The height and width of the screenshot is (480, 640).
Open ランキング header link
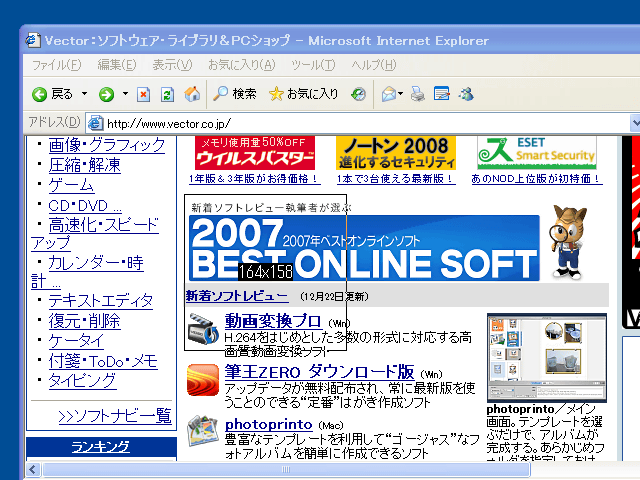tap(100, 447)
